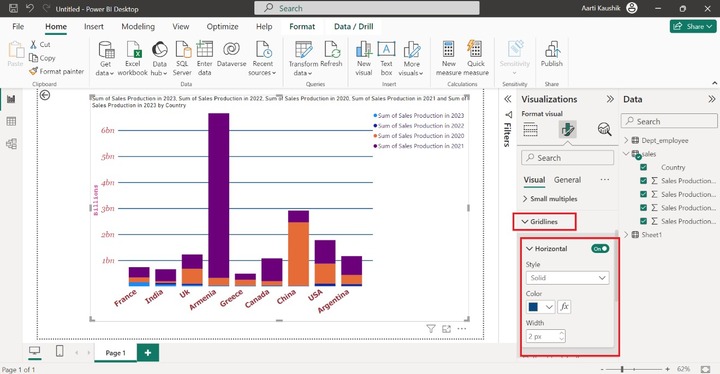Collapse the Horizontal subsection

(x=529, y=249)
